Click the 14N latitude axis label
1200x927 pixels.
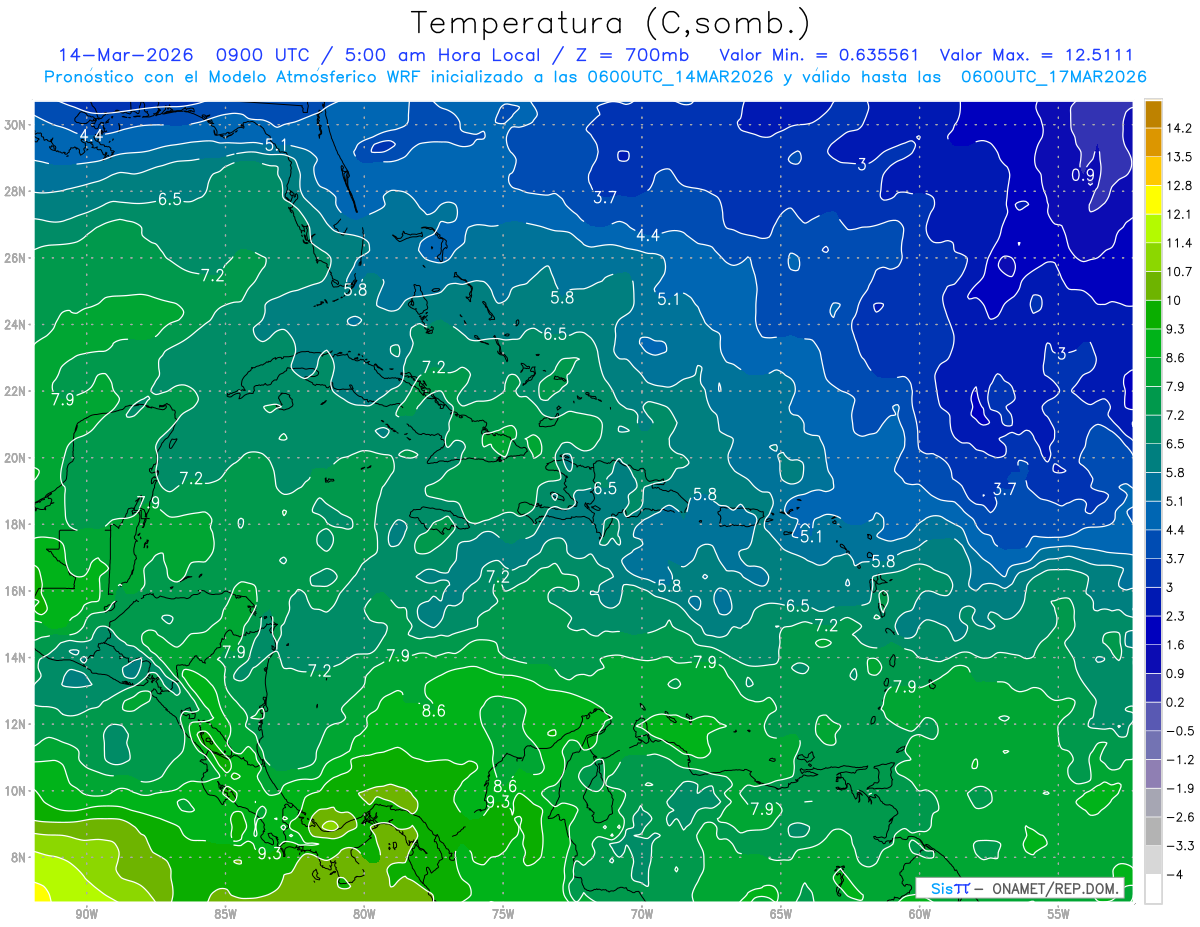tap(16, 658)
